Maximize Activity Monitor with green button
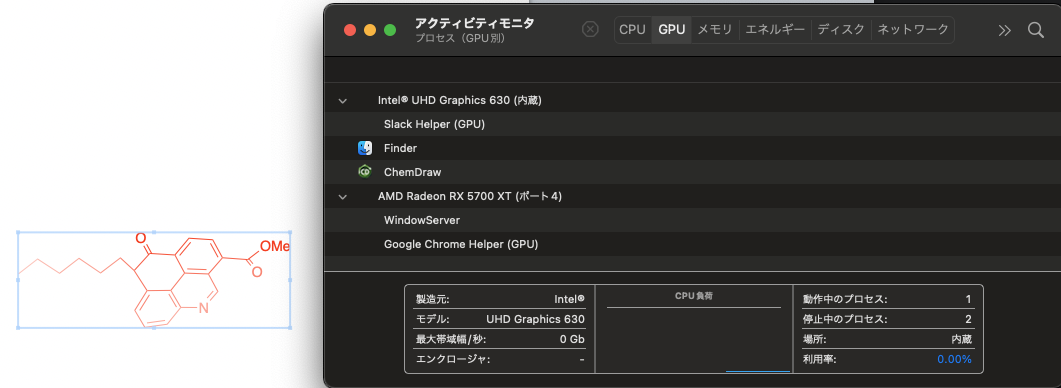This screenshot has height=388, width=1061. tap(390, 30)
